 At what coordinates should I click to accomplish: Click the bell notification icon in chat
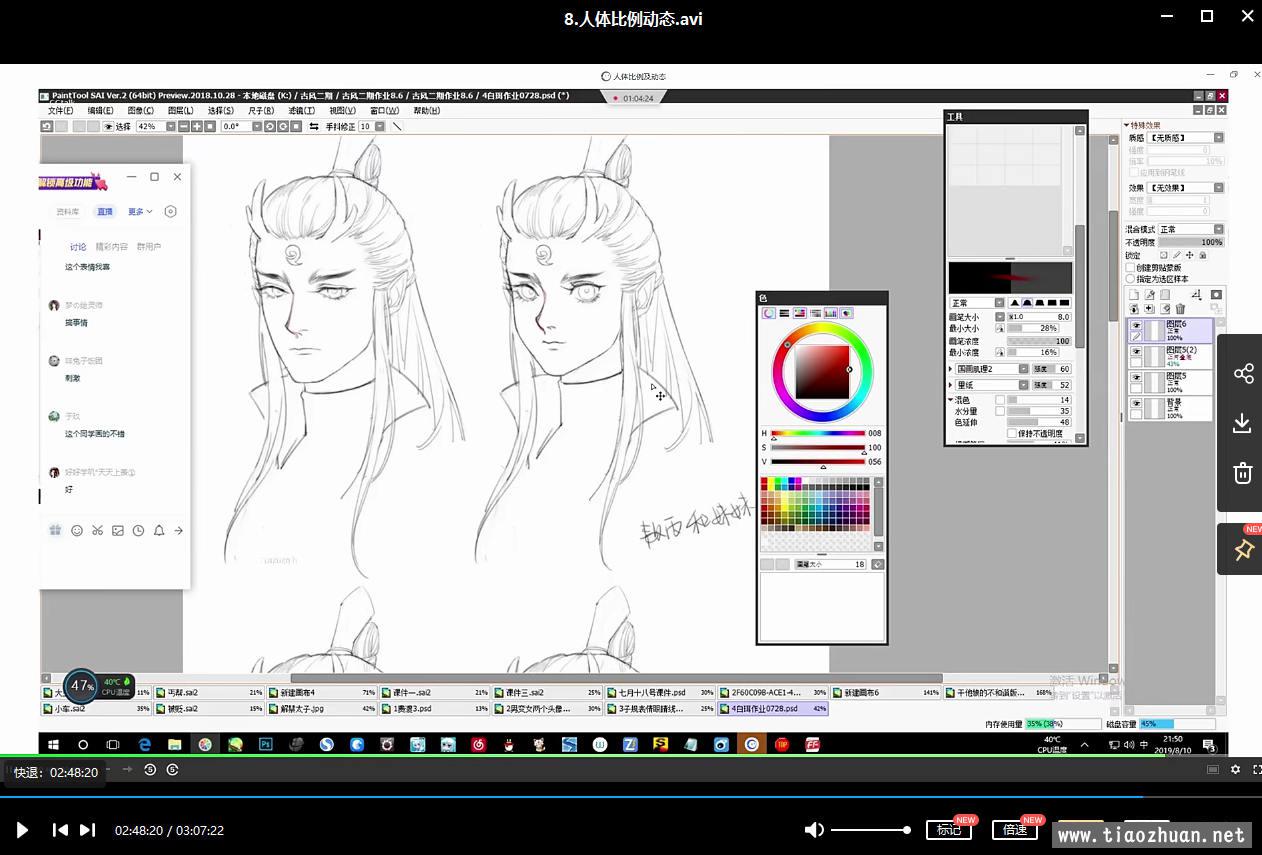tap(158, 531)
